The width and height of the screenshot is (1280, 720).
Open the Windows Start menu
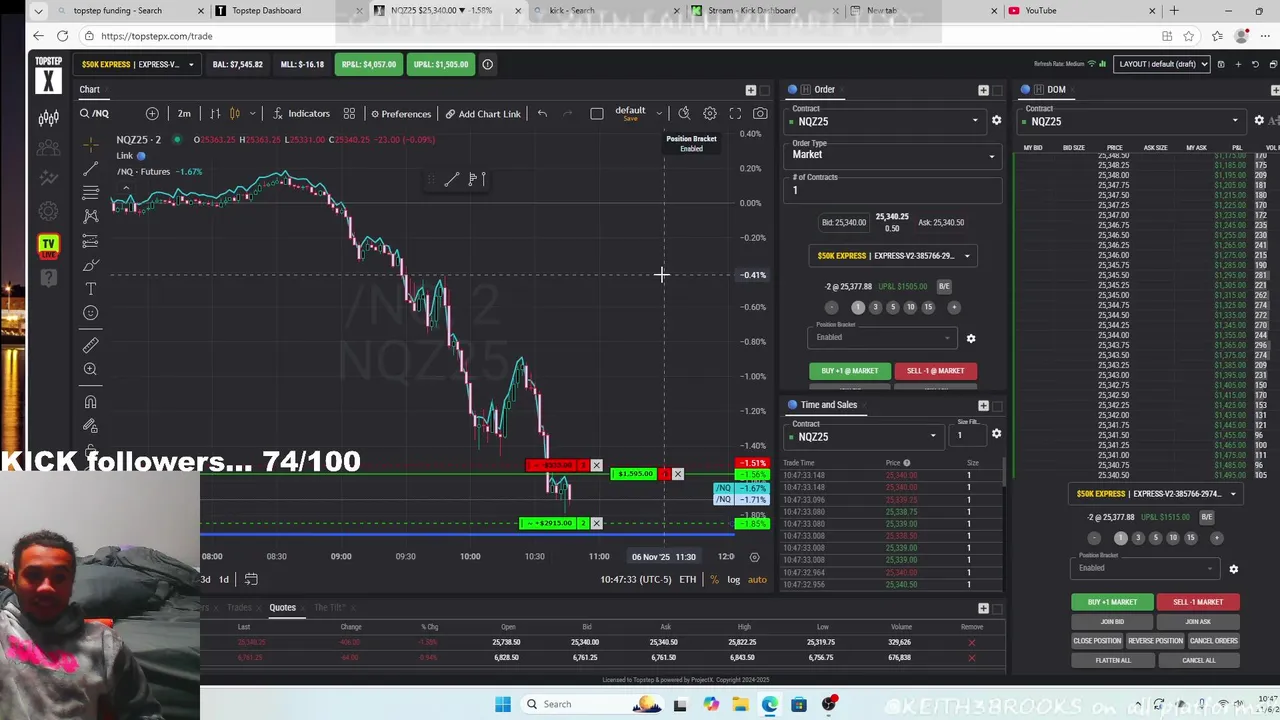click(502, 704)
